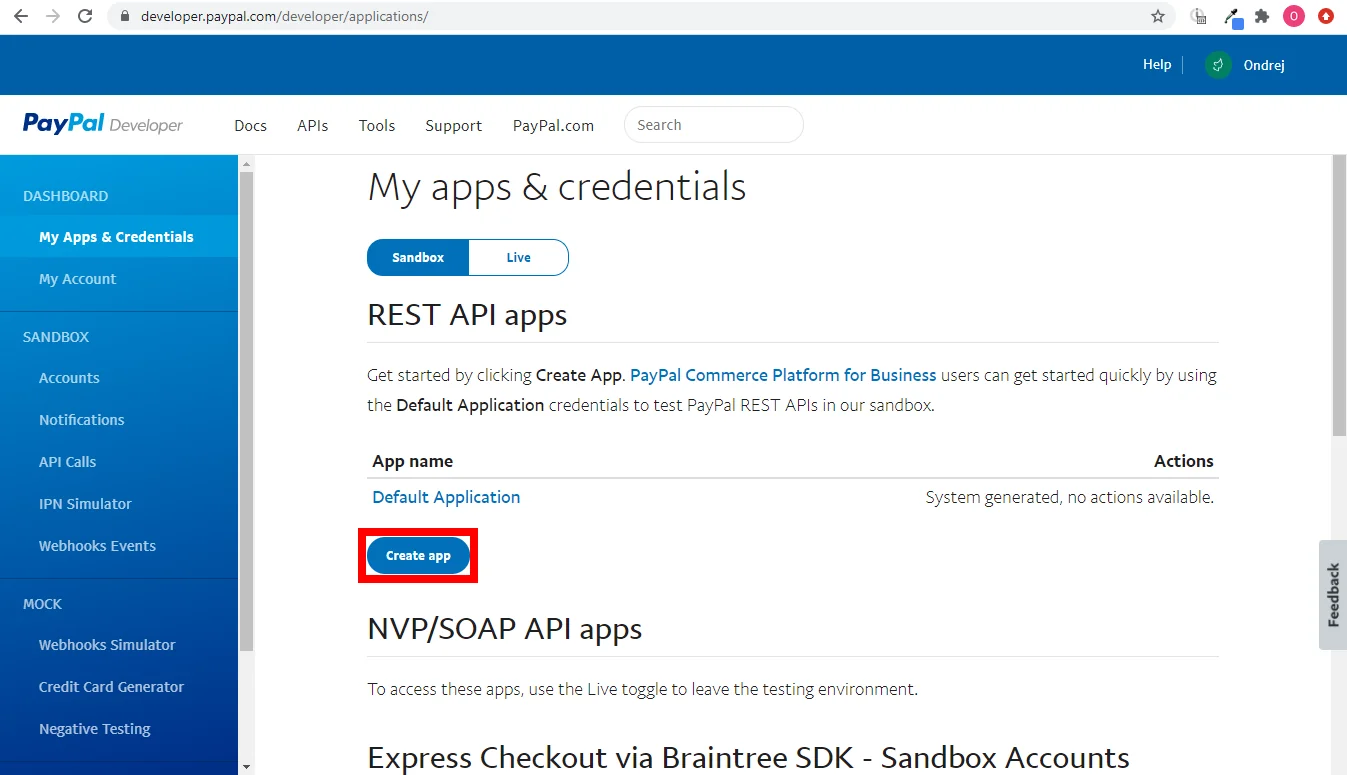Open the Default Application link
The height and width of the screenshot is (775, 1347).
coord(446,497)
